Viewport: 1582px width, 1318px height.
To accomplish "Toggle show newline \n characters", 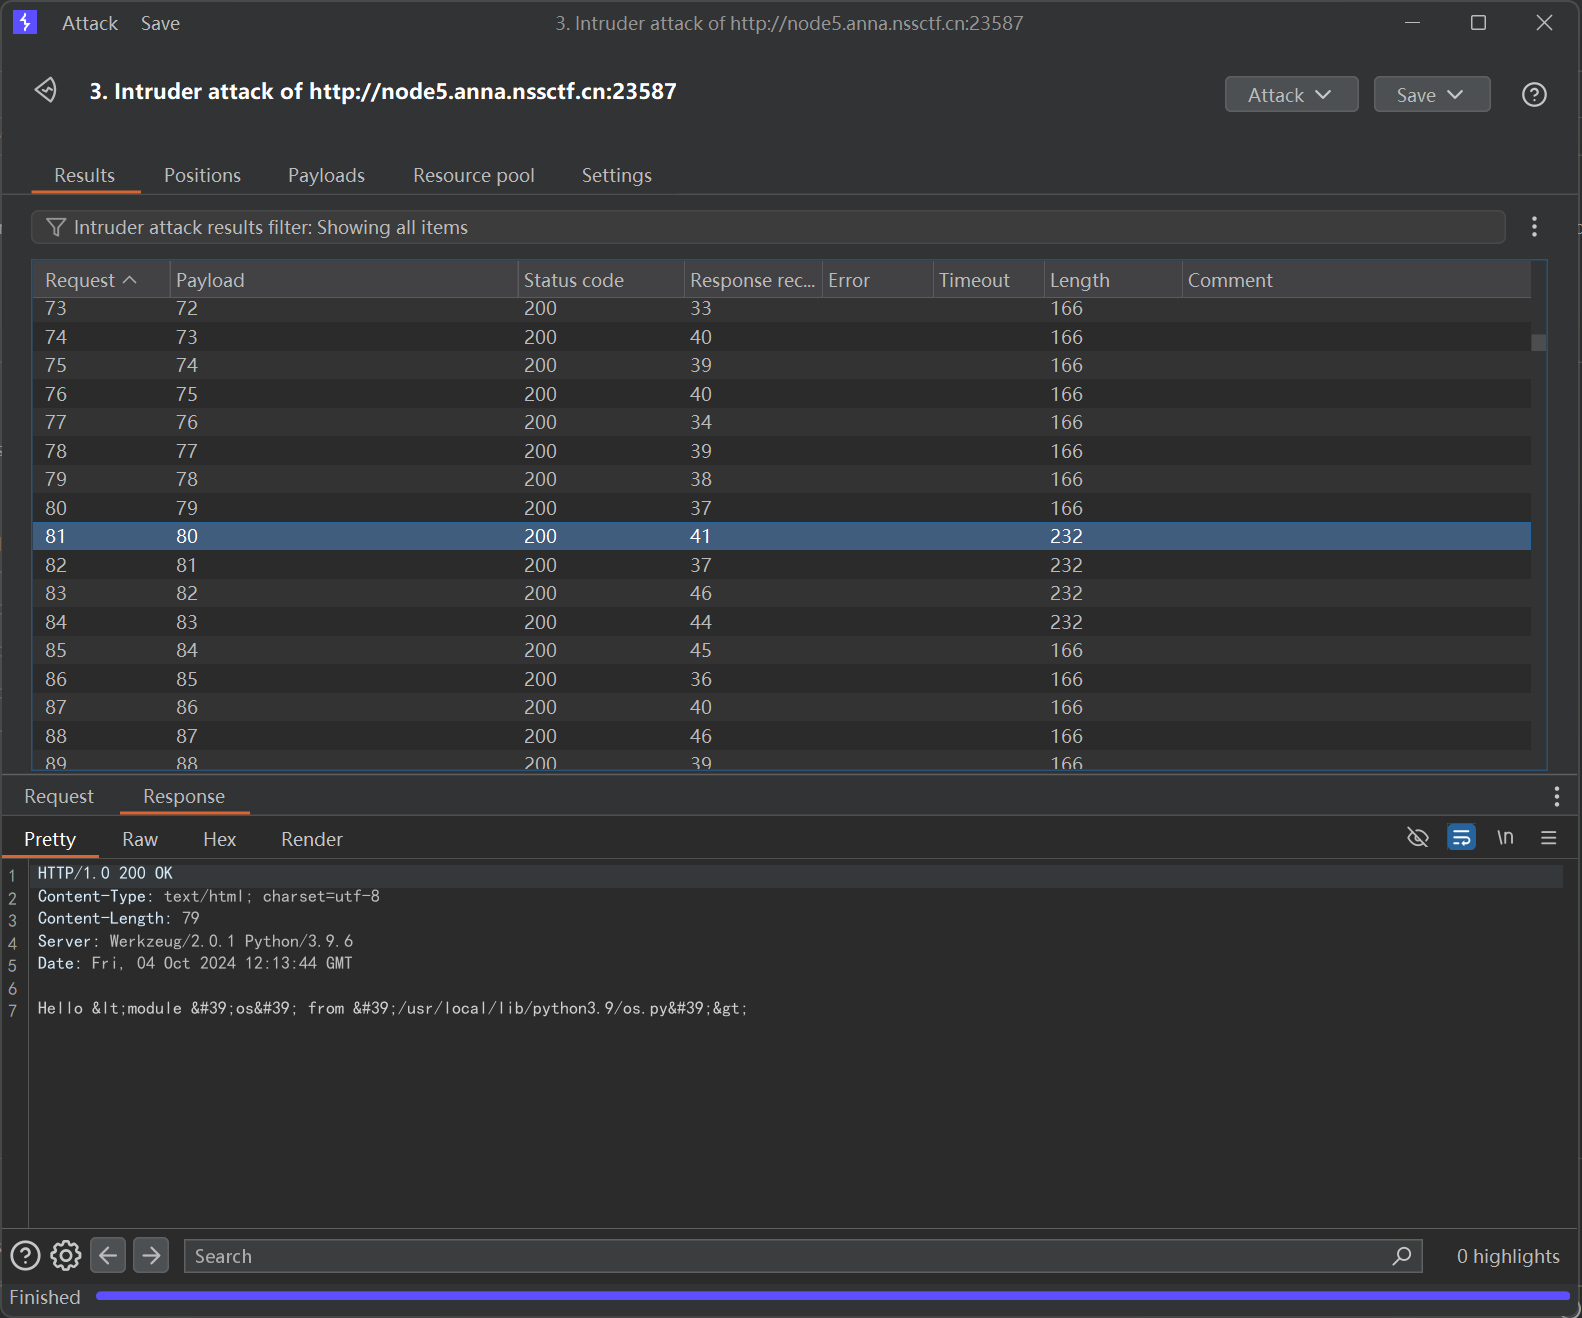I will tap(1505, 837).
